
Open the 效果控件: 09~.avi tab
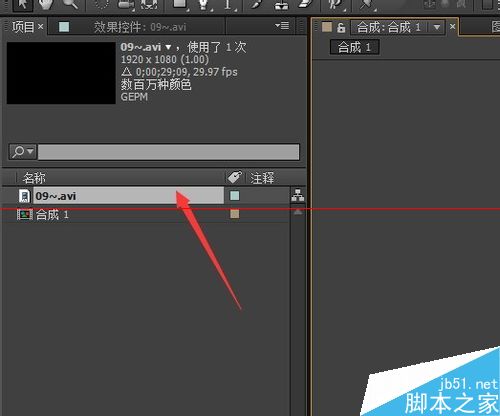click(x=140, y=27)
